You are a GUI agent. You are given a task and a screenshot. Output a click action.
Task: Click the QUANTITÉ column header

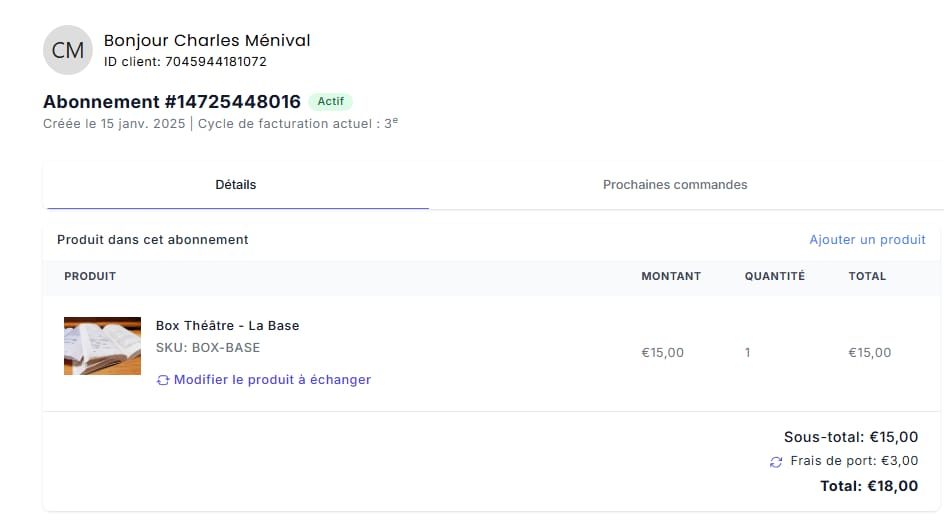[775, 276]
